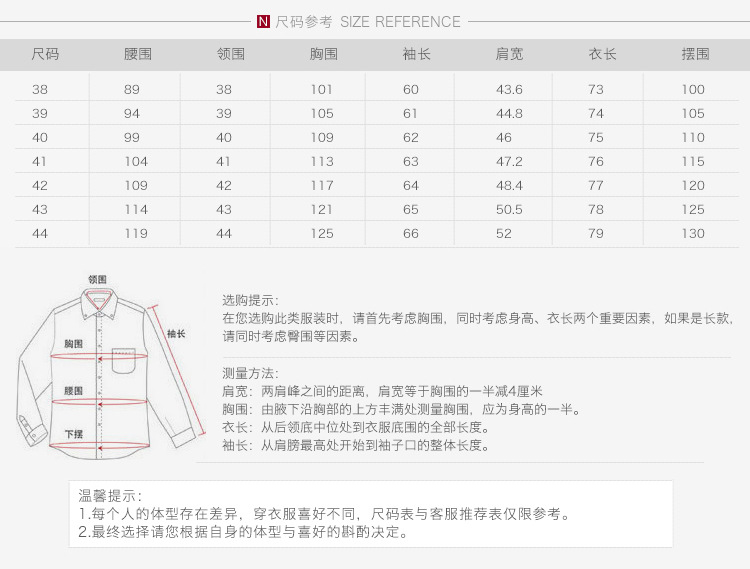Click sleeve length value 60
The width and height of the screenshot is (750, 569).
[x=411, y=89]
